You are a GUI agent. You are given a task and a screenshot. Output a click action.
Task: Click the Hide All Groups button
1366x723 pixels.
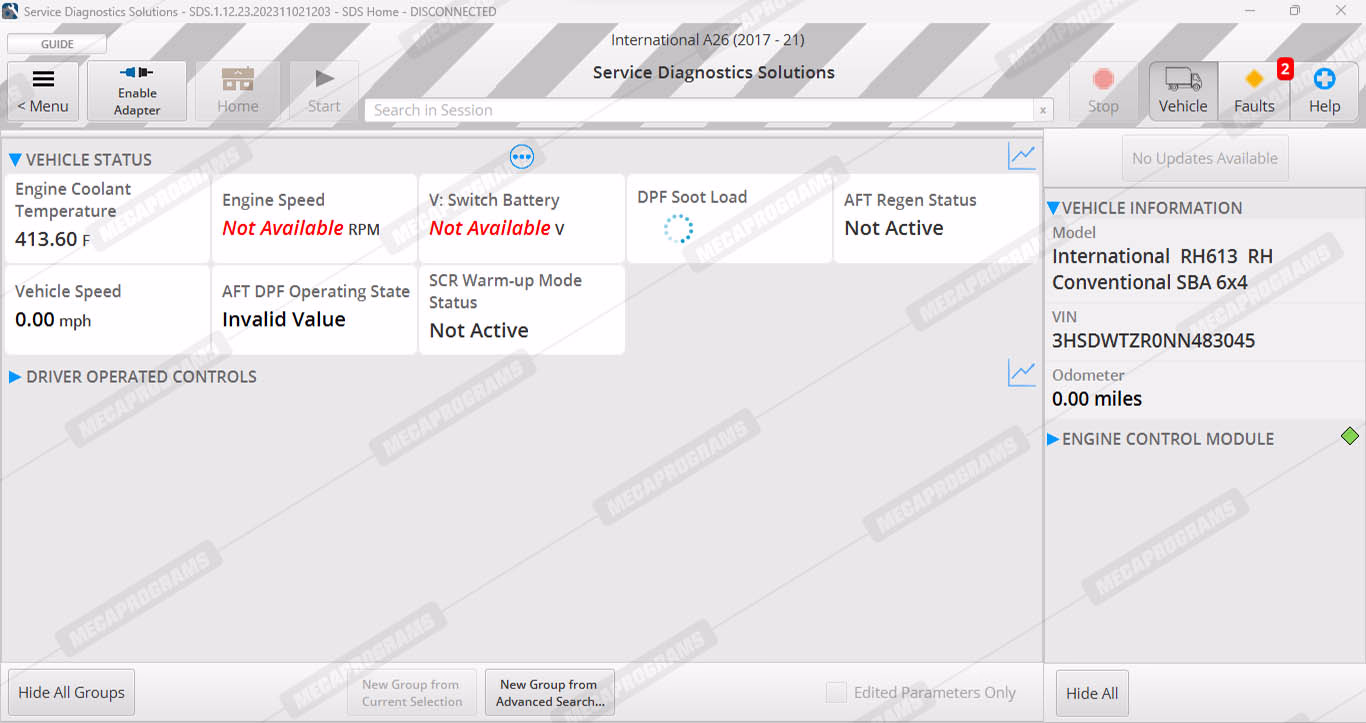pyautogui.click(x=72, y=692)
